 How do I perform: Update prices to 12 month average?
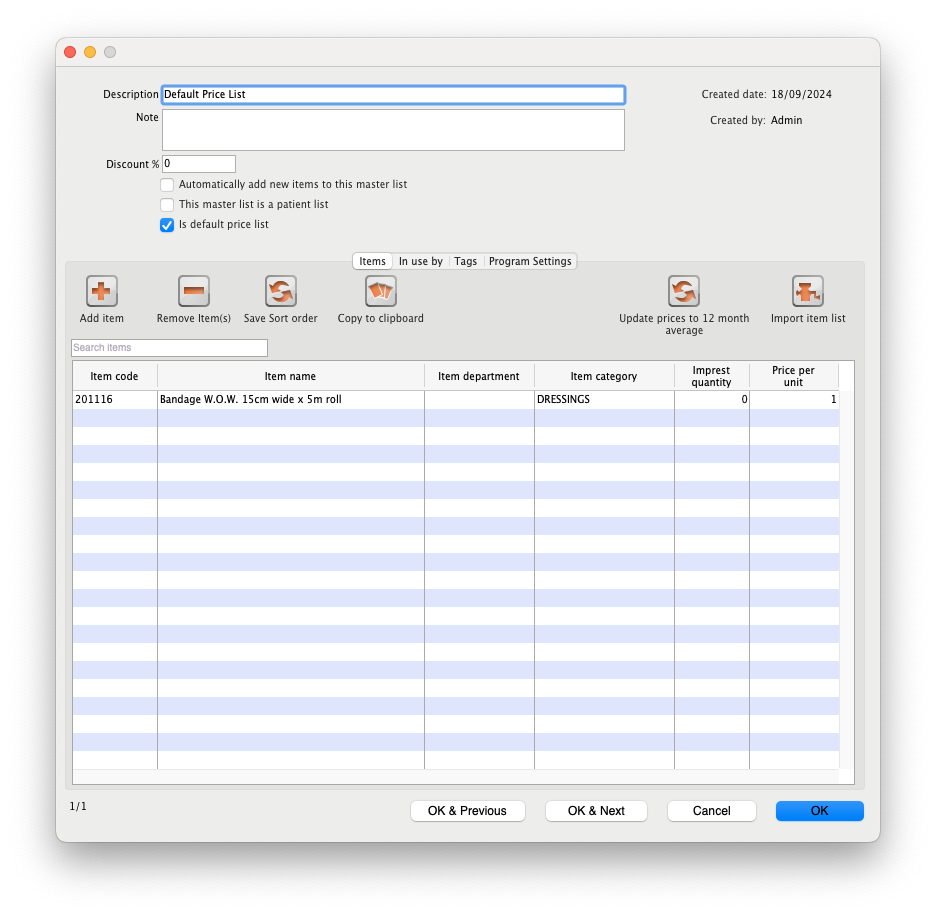[x=684, y=292]
